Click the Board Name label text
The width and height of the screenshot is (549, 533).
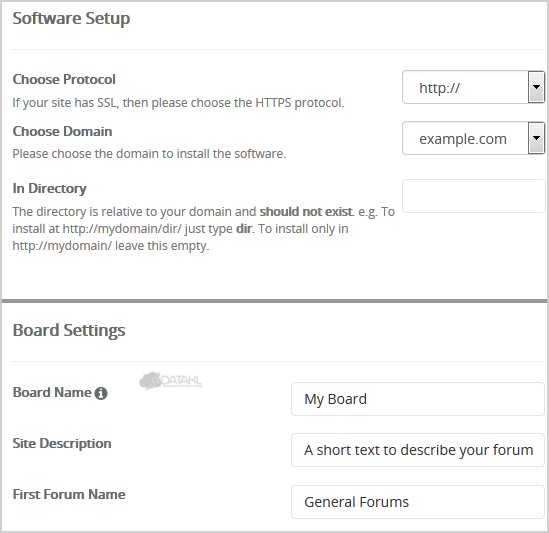(52, 393)
